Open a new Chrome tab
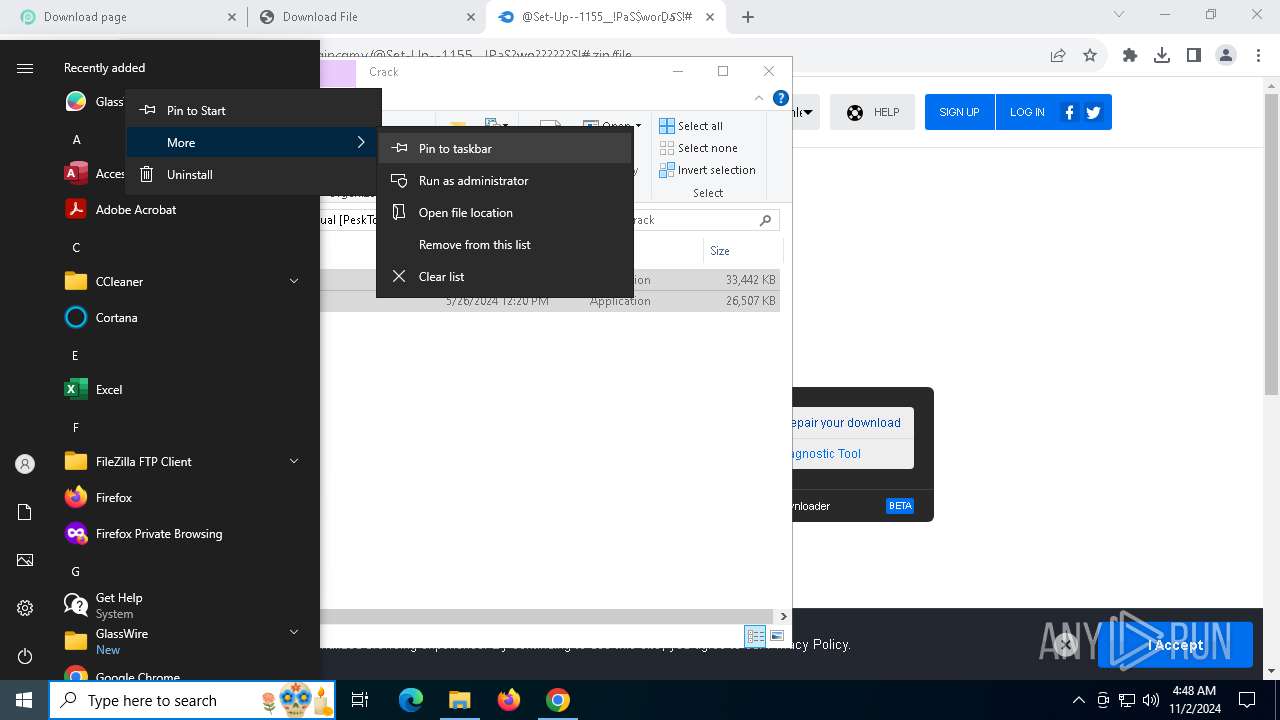This screenshot has height=720, width=1280. [748, 17]
